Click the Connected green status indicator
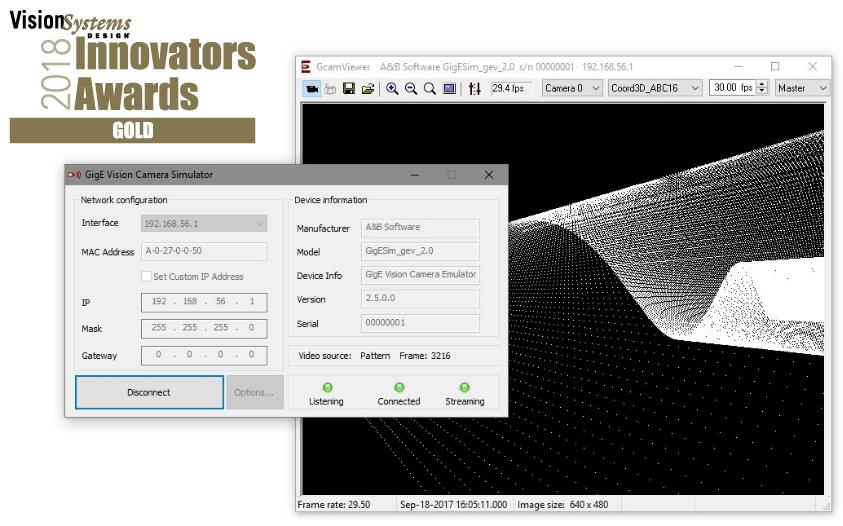 [399, 387]
